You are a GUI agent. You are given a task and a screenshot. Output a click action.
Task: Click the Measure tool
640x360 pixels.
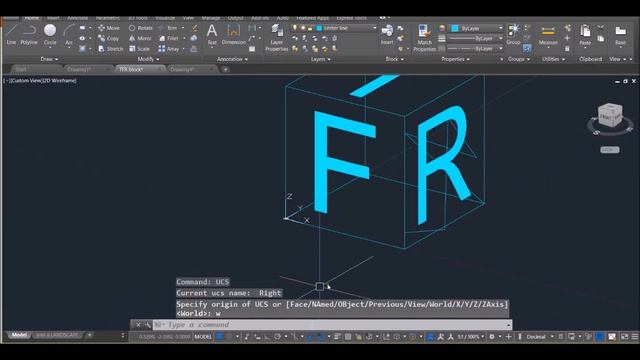coord(548,35)
